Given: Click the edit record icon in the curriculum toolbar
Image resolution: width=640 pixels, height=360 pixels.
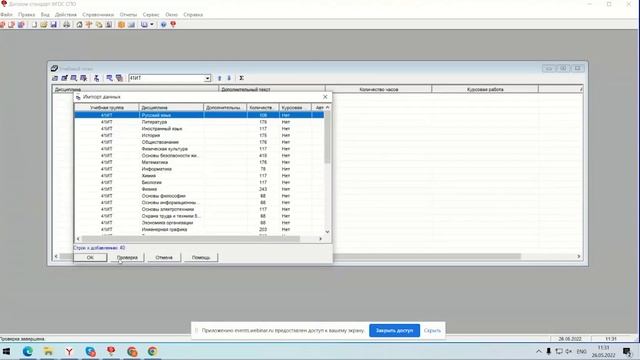Looking at the screenshot, I should (x=64, y=78).
